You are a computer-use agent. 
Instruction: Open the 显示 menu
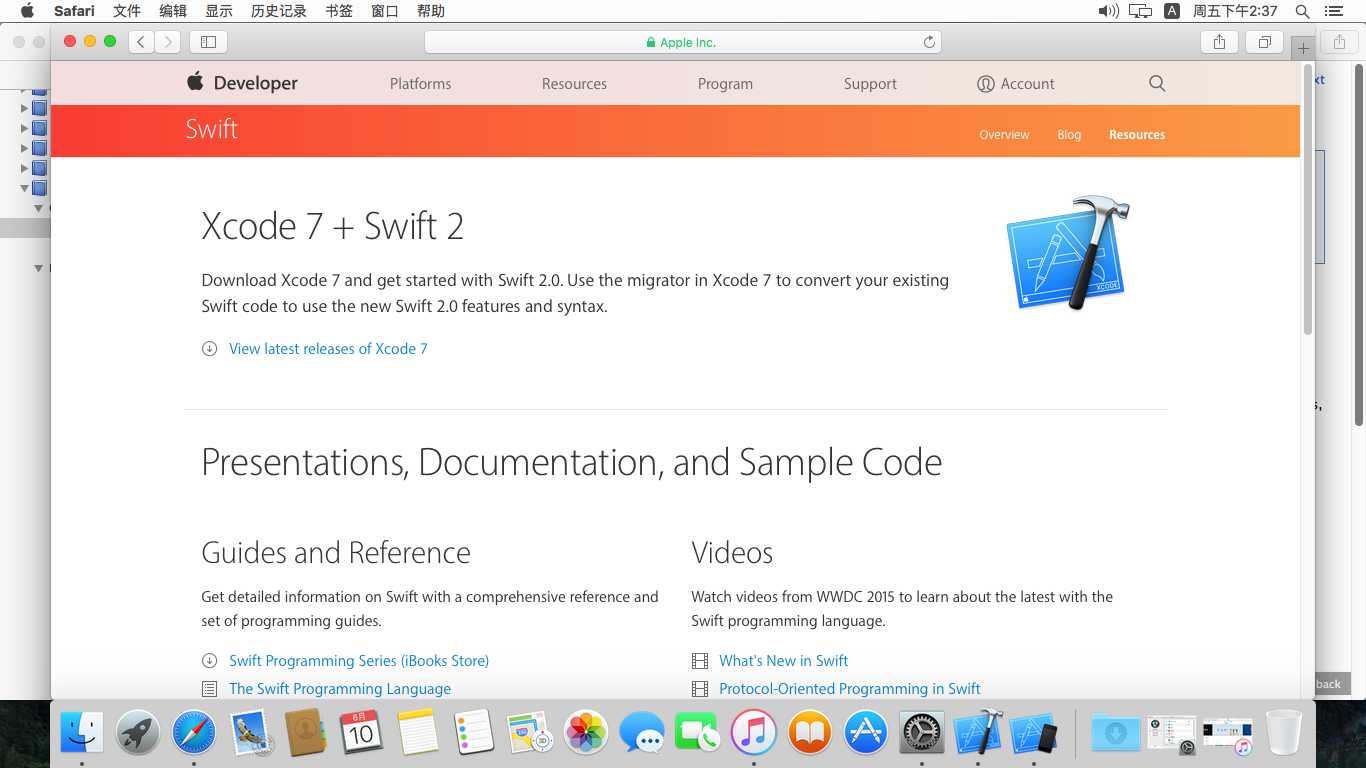219,11
